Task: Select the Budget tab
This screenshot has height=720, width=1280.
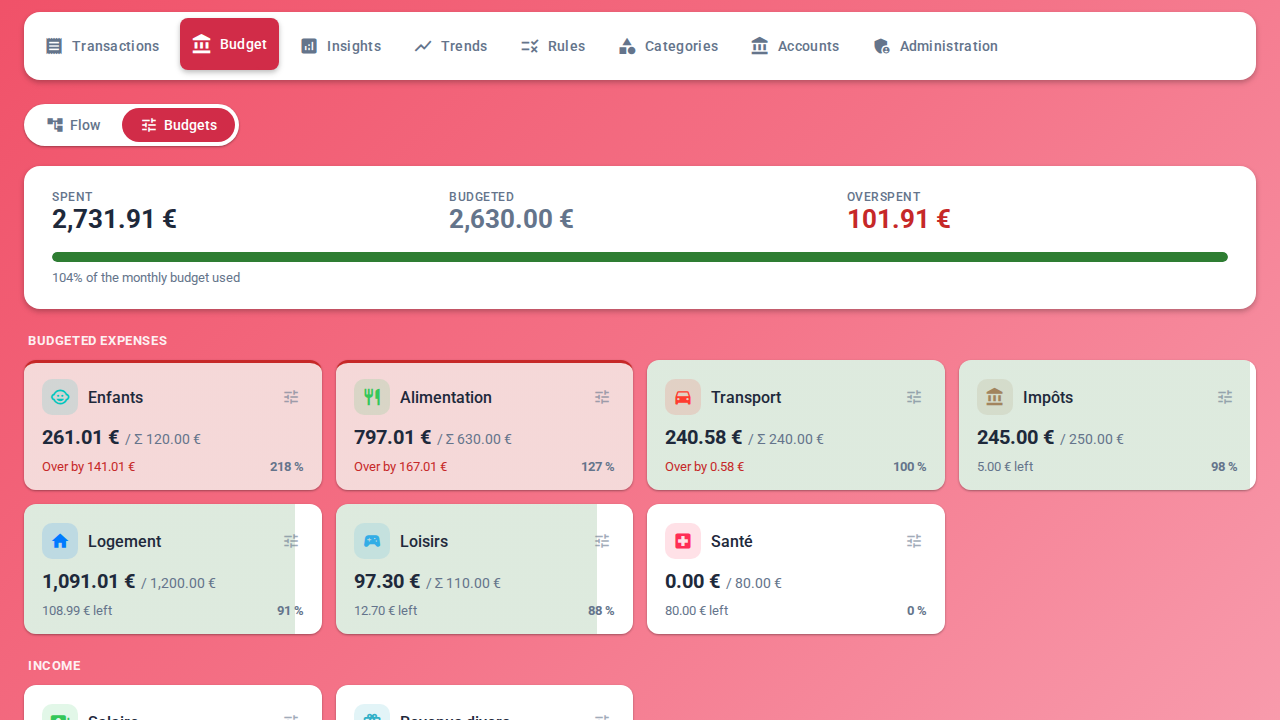Action: [x=229, y=44]
